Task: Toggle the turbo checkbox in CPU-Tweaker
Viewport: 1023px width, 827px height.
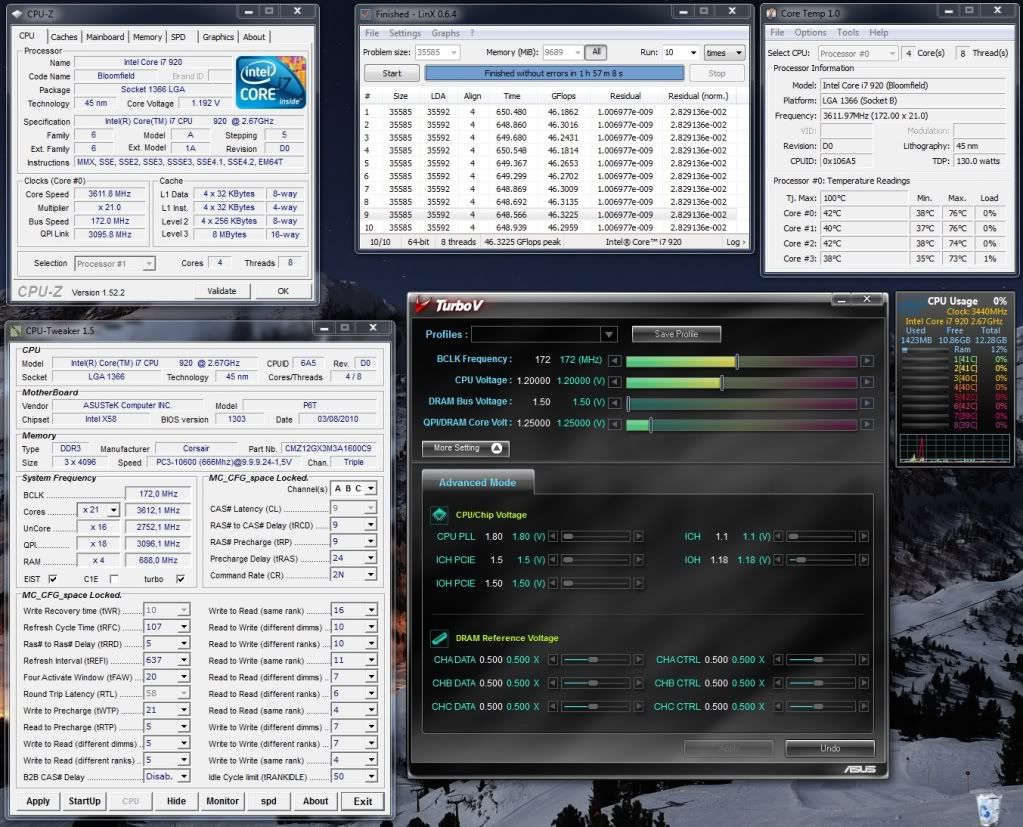Action: coord(180,579)
